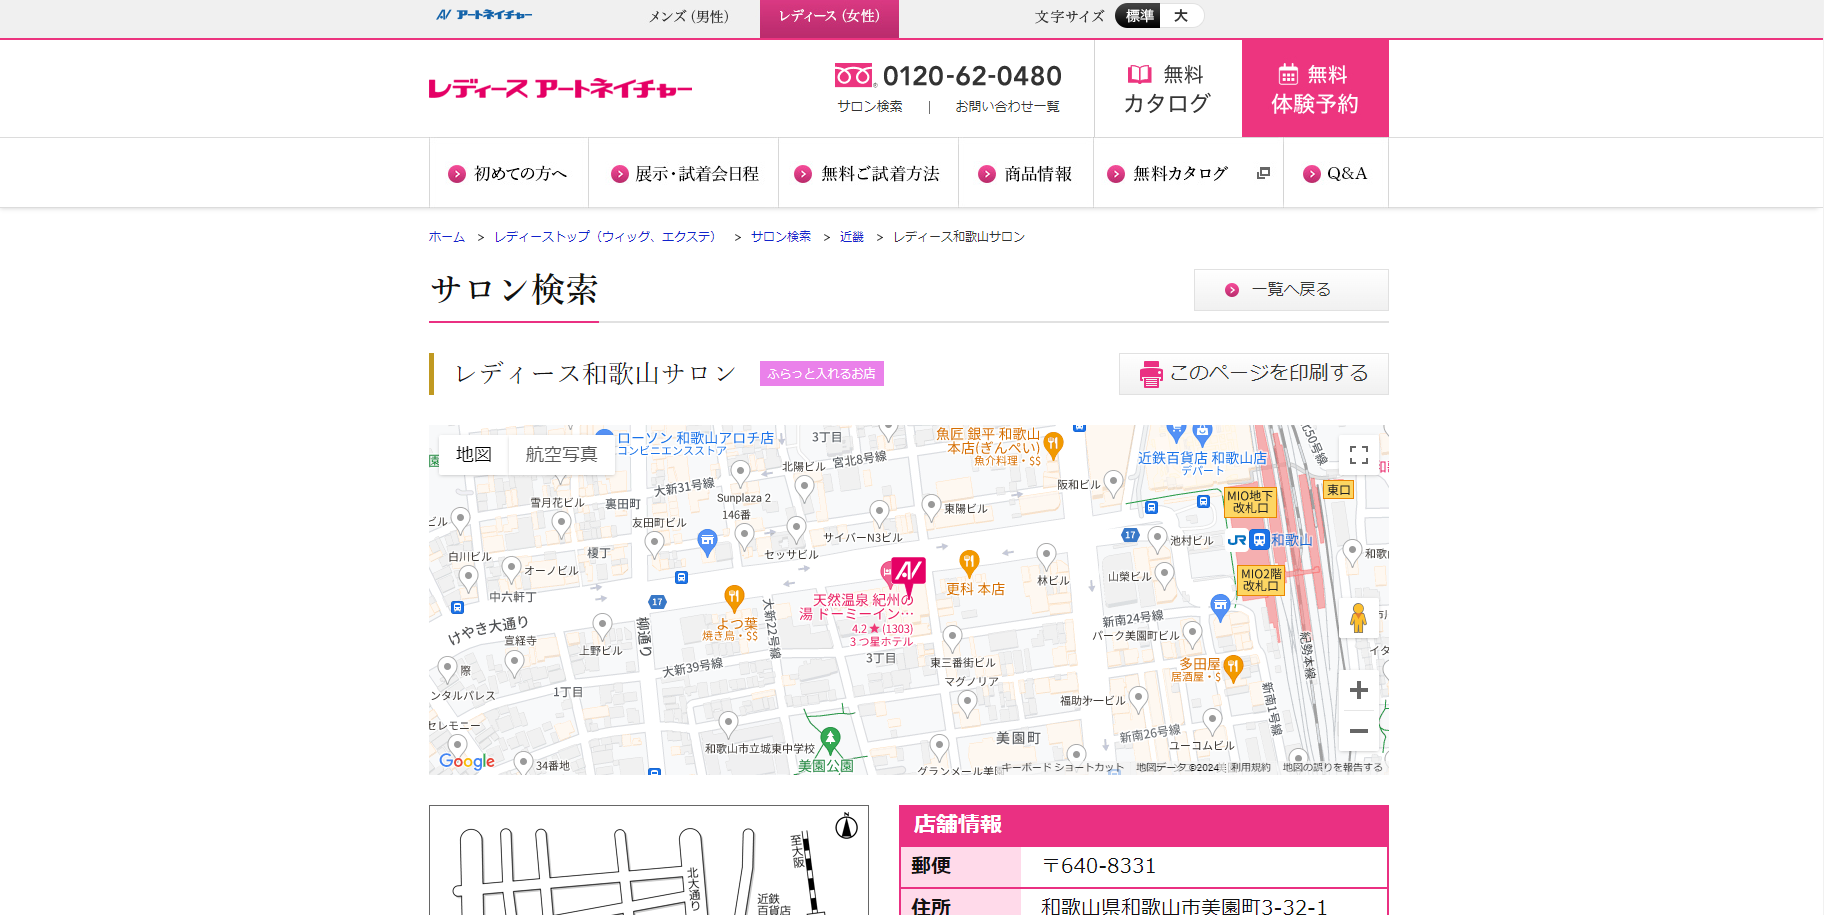The height and width of the screenshot is (915, 1824).
Task: Click the Art Nature logo in top bar
Action: [484, 15]
